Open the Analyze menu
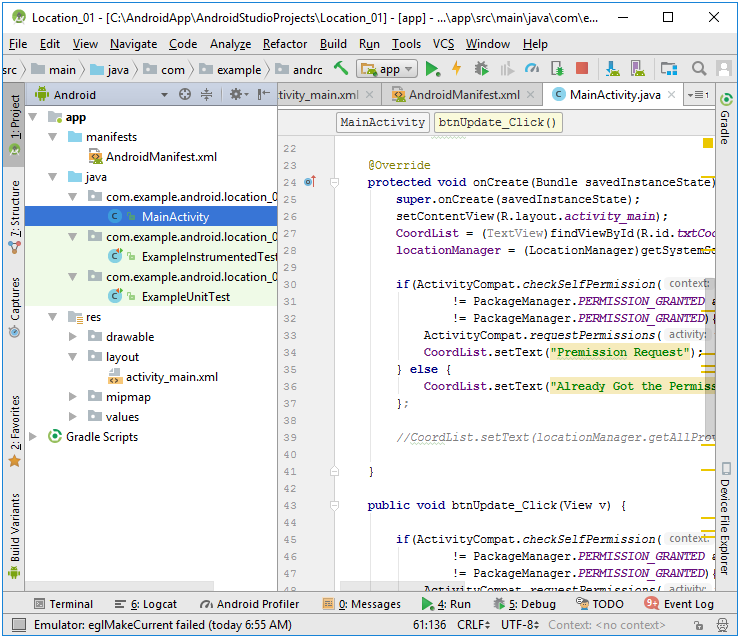 [x=231, y=44]
